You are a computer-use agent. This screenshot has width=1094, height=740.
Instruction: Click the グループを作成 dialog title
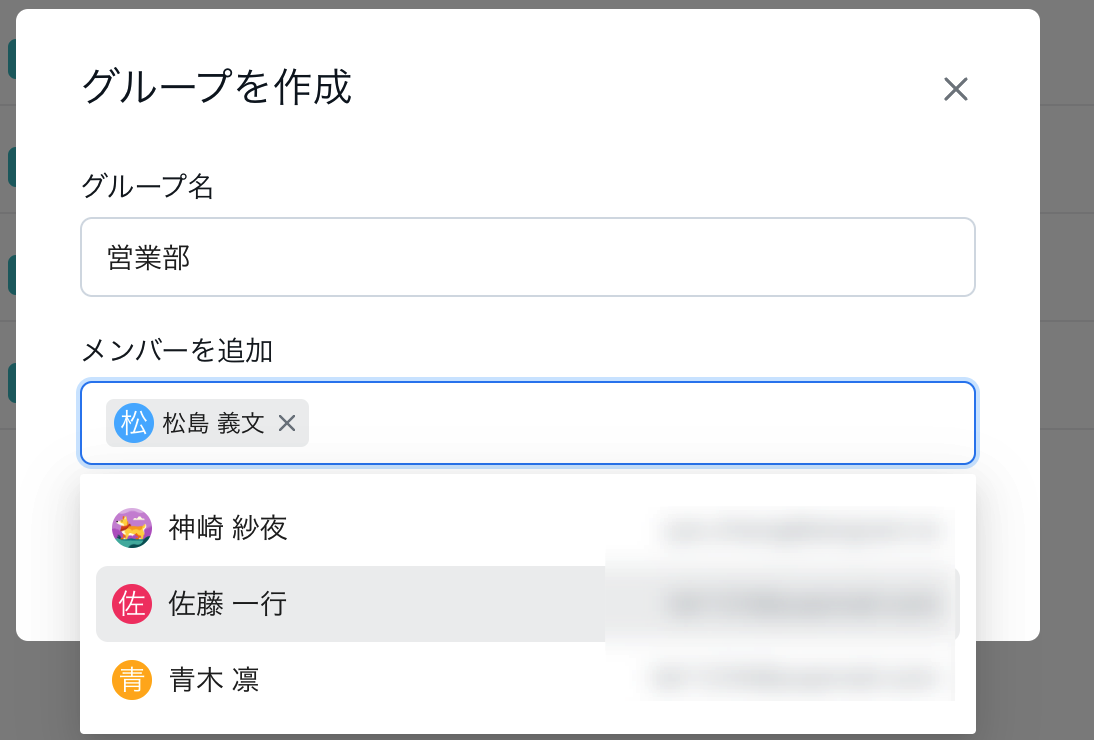coord(216,87)
